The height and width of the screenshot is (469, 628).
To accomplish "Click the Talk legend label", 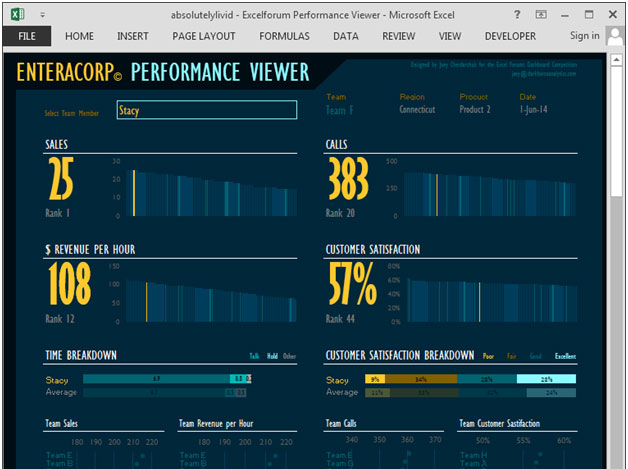I will tap(254, 356).
